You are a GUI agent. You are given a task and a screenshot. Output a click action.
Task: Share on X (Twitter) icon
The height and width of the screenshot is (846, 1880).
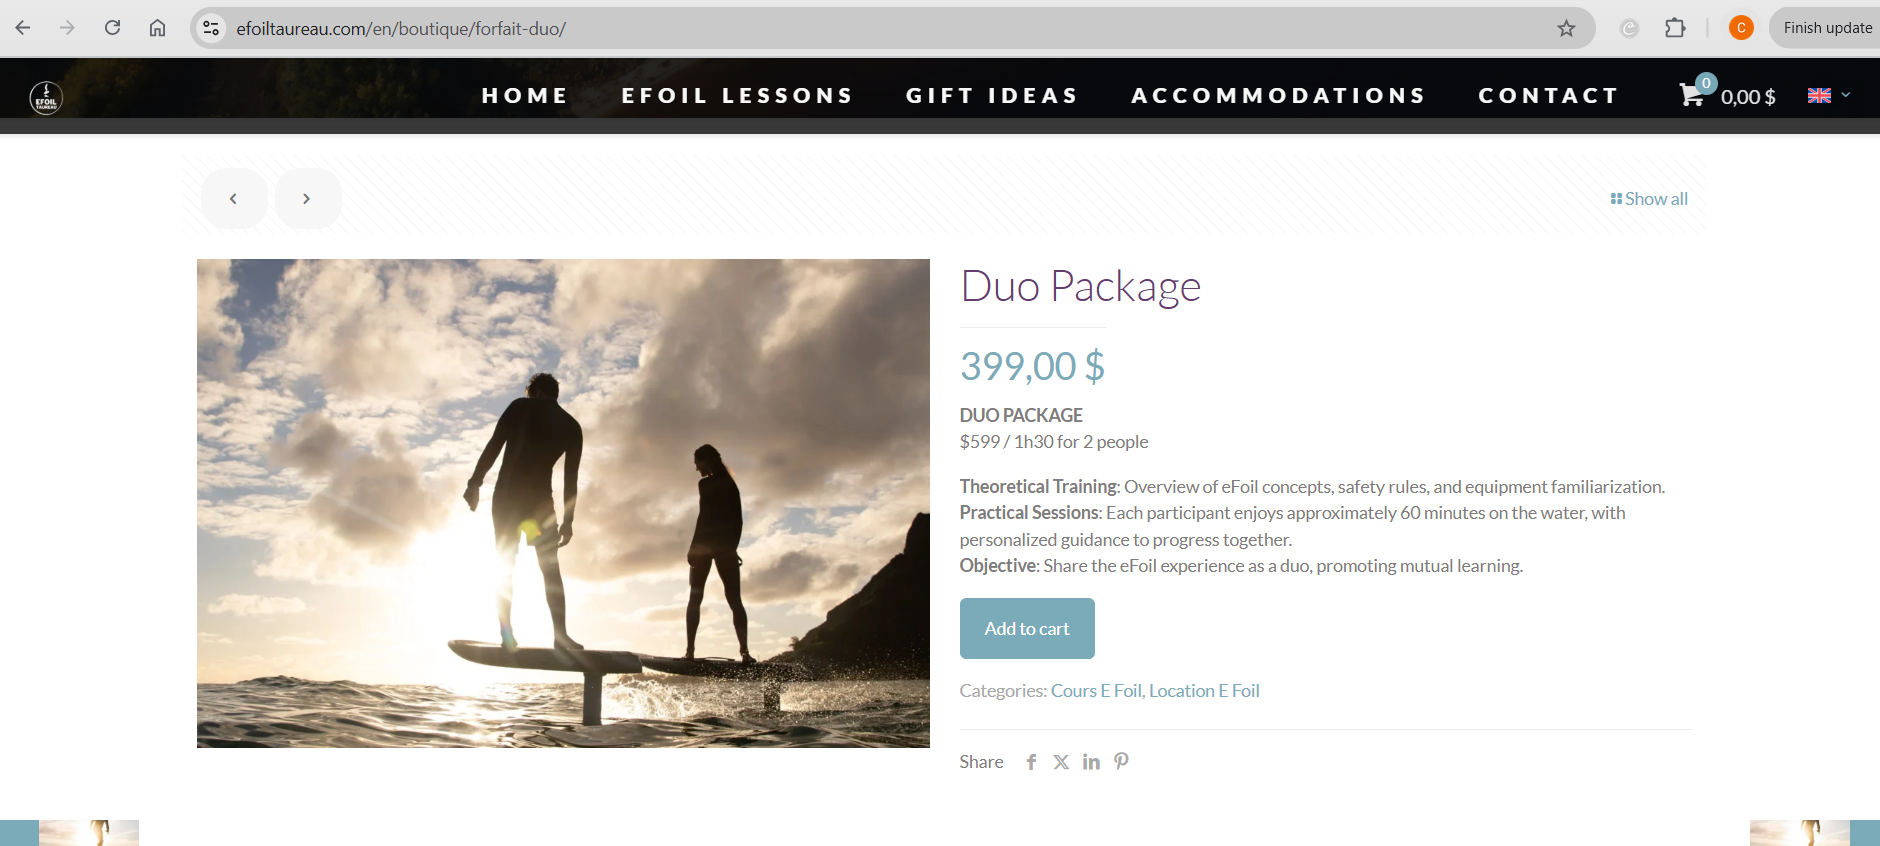tap(1061, 762)
